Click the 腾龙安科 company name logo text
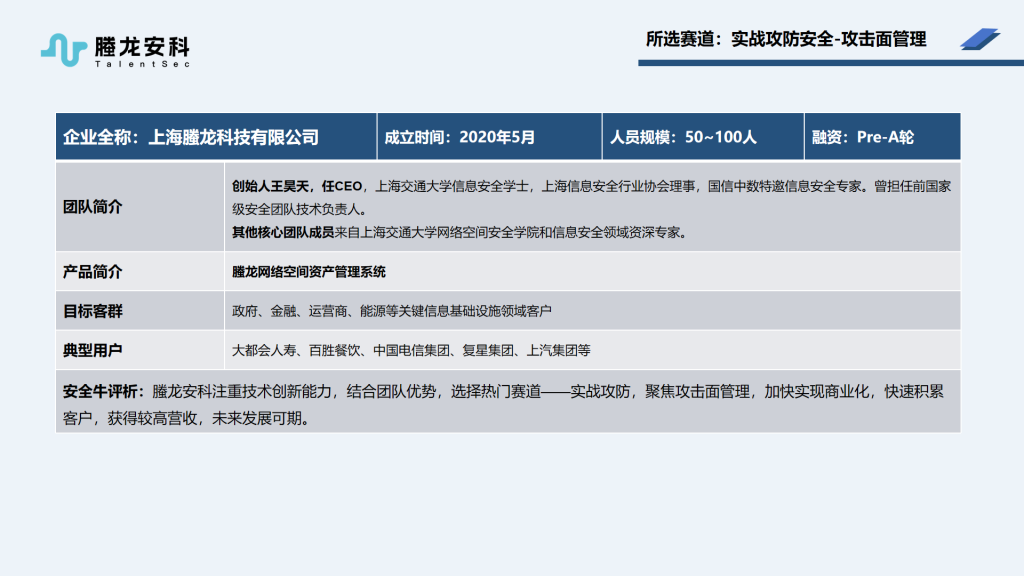 coord(142,46)
